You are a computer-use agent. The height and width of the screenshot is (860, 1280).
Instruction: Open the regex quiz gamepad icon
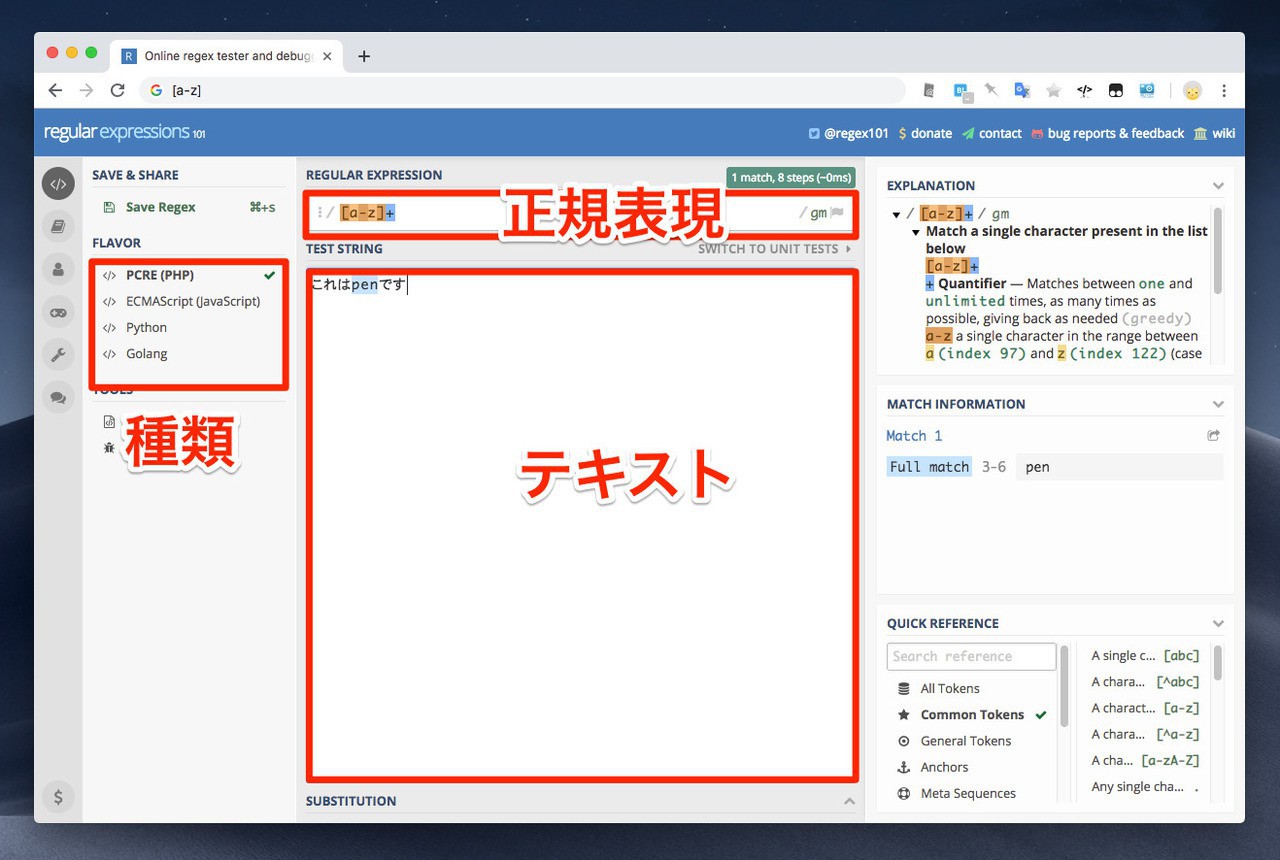coord(58,312)
